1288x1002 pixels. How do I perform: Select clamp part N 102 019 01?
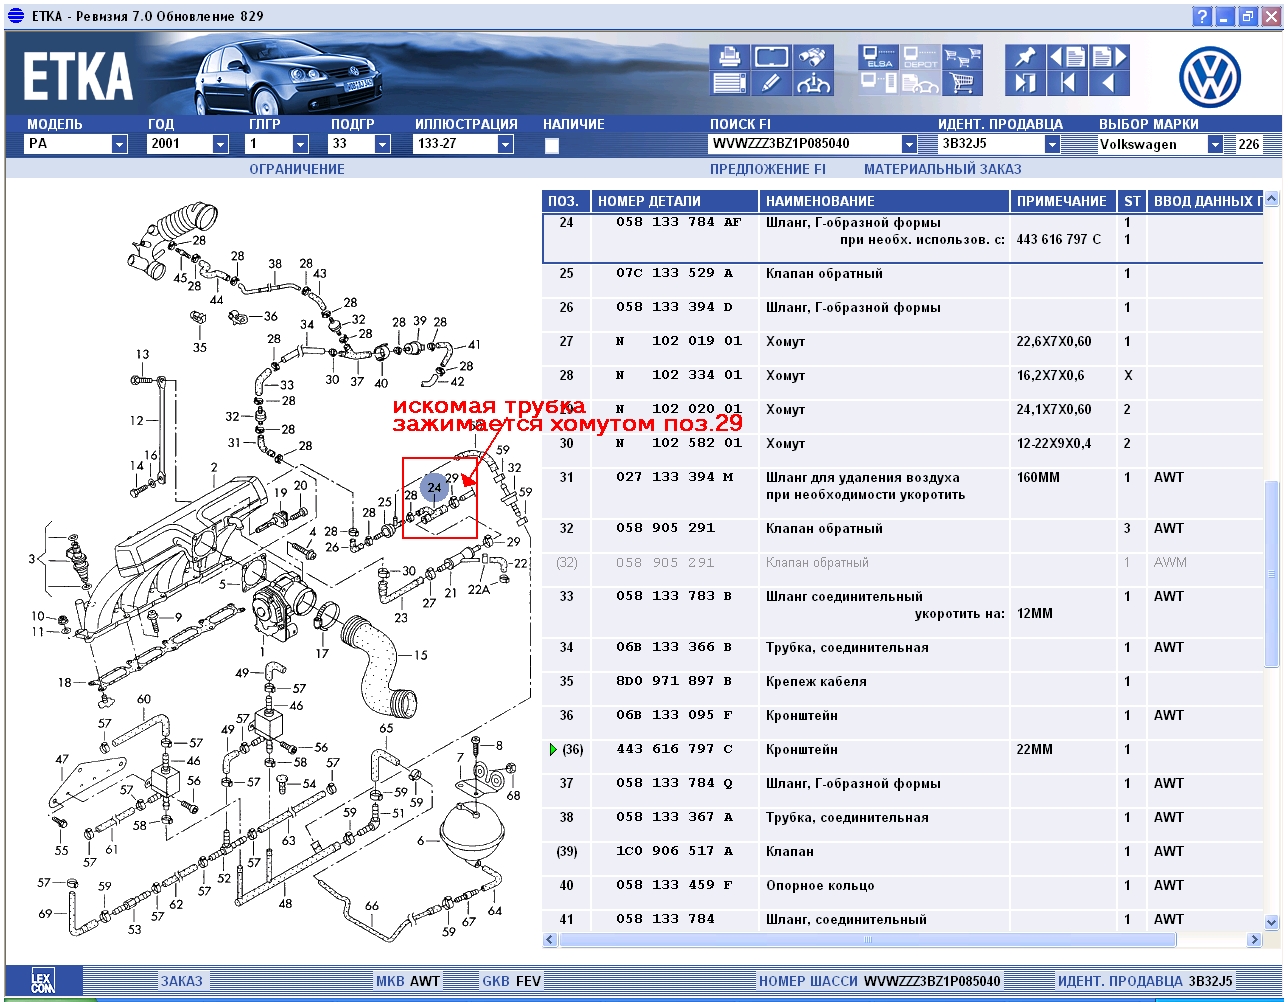click(x=680, y=341)
